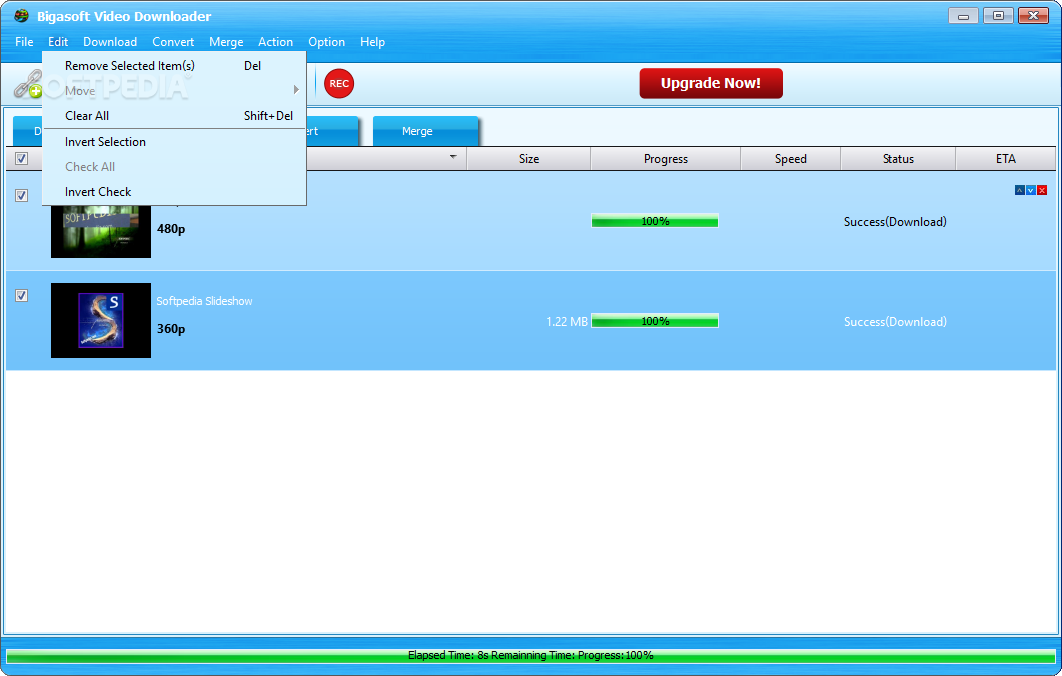Uncheck the Softpedia Slideshow checkbox

point(22,295)
